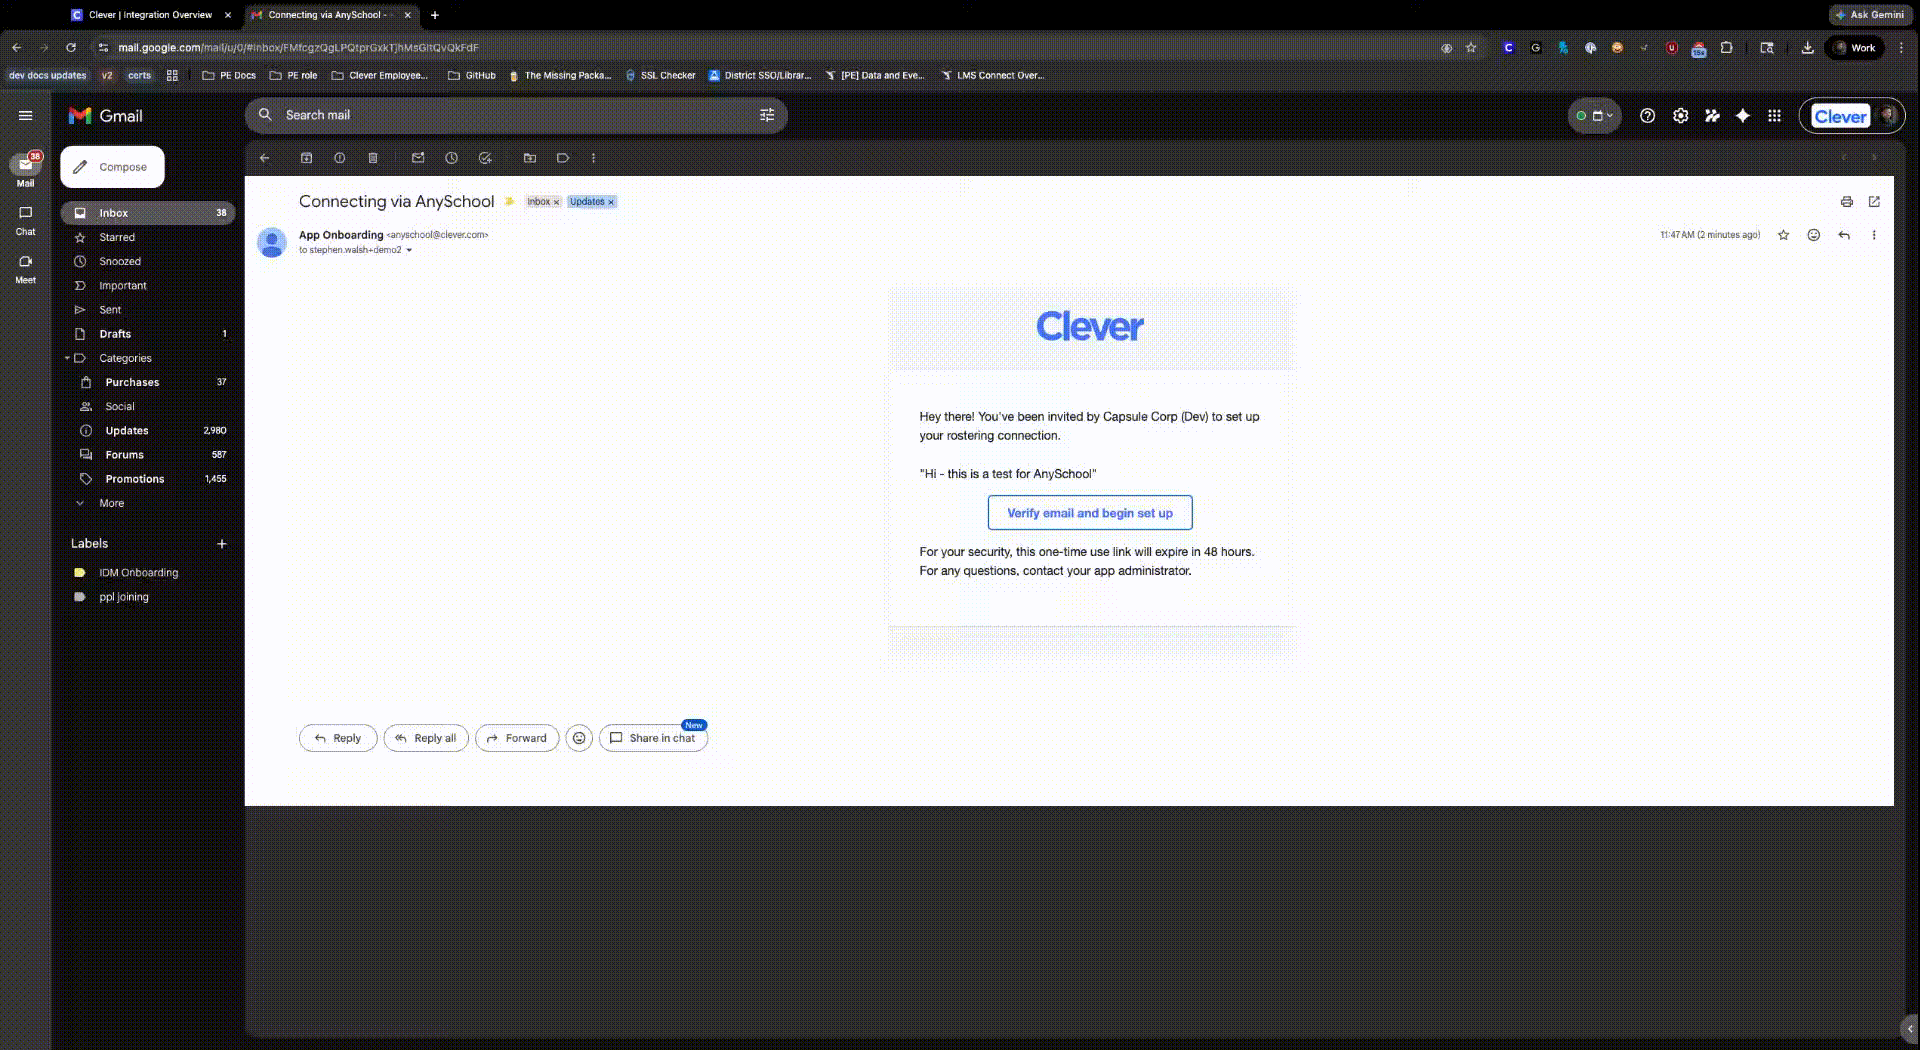Open the Meet section in left rail
This screenshot has width=1920, height=1050.
tap(26, 269)
